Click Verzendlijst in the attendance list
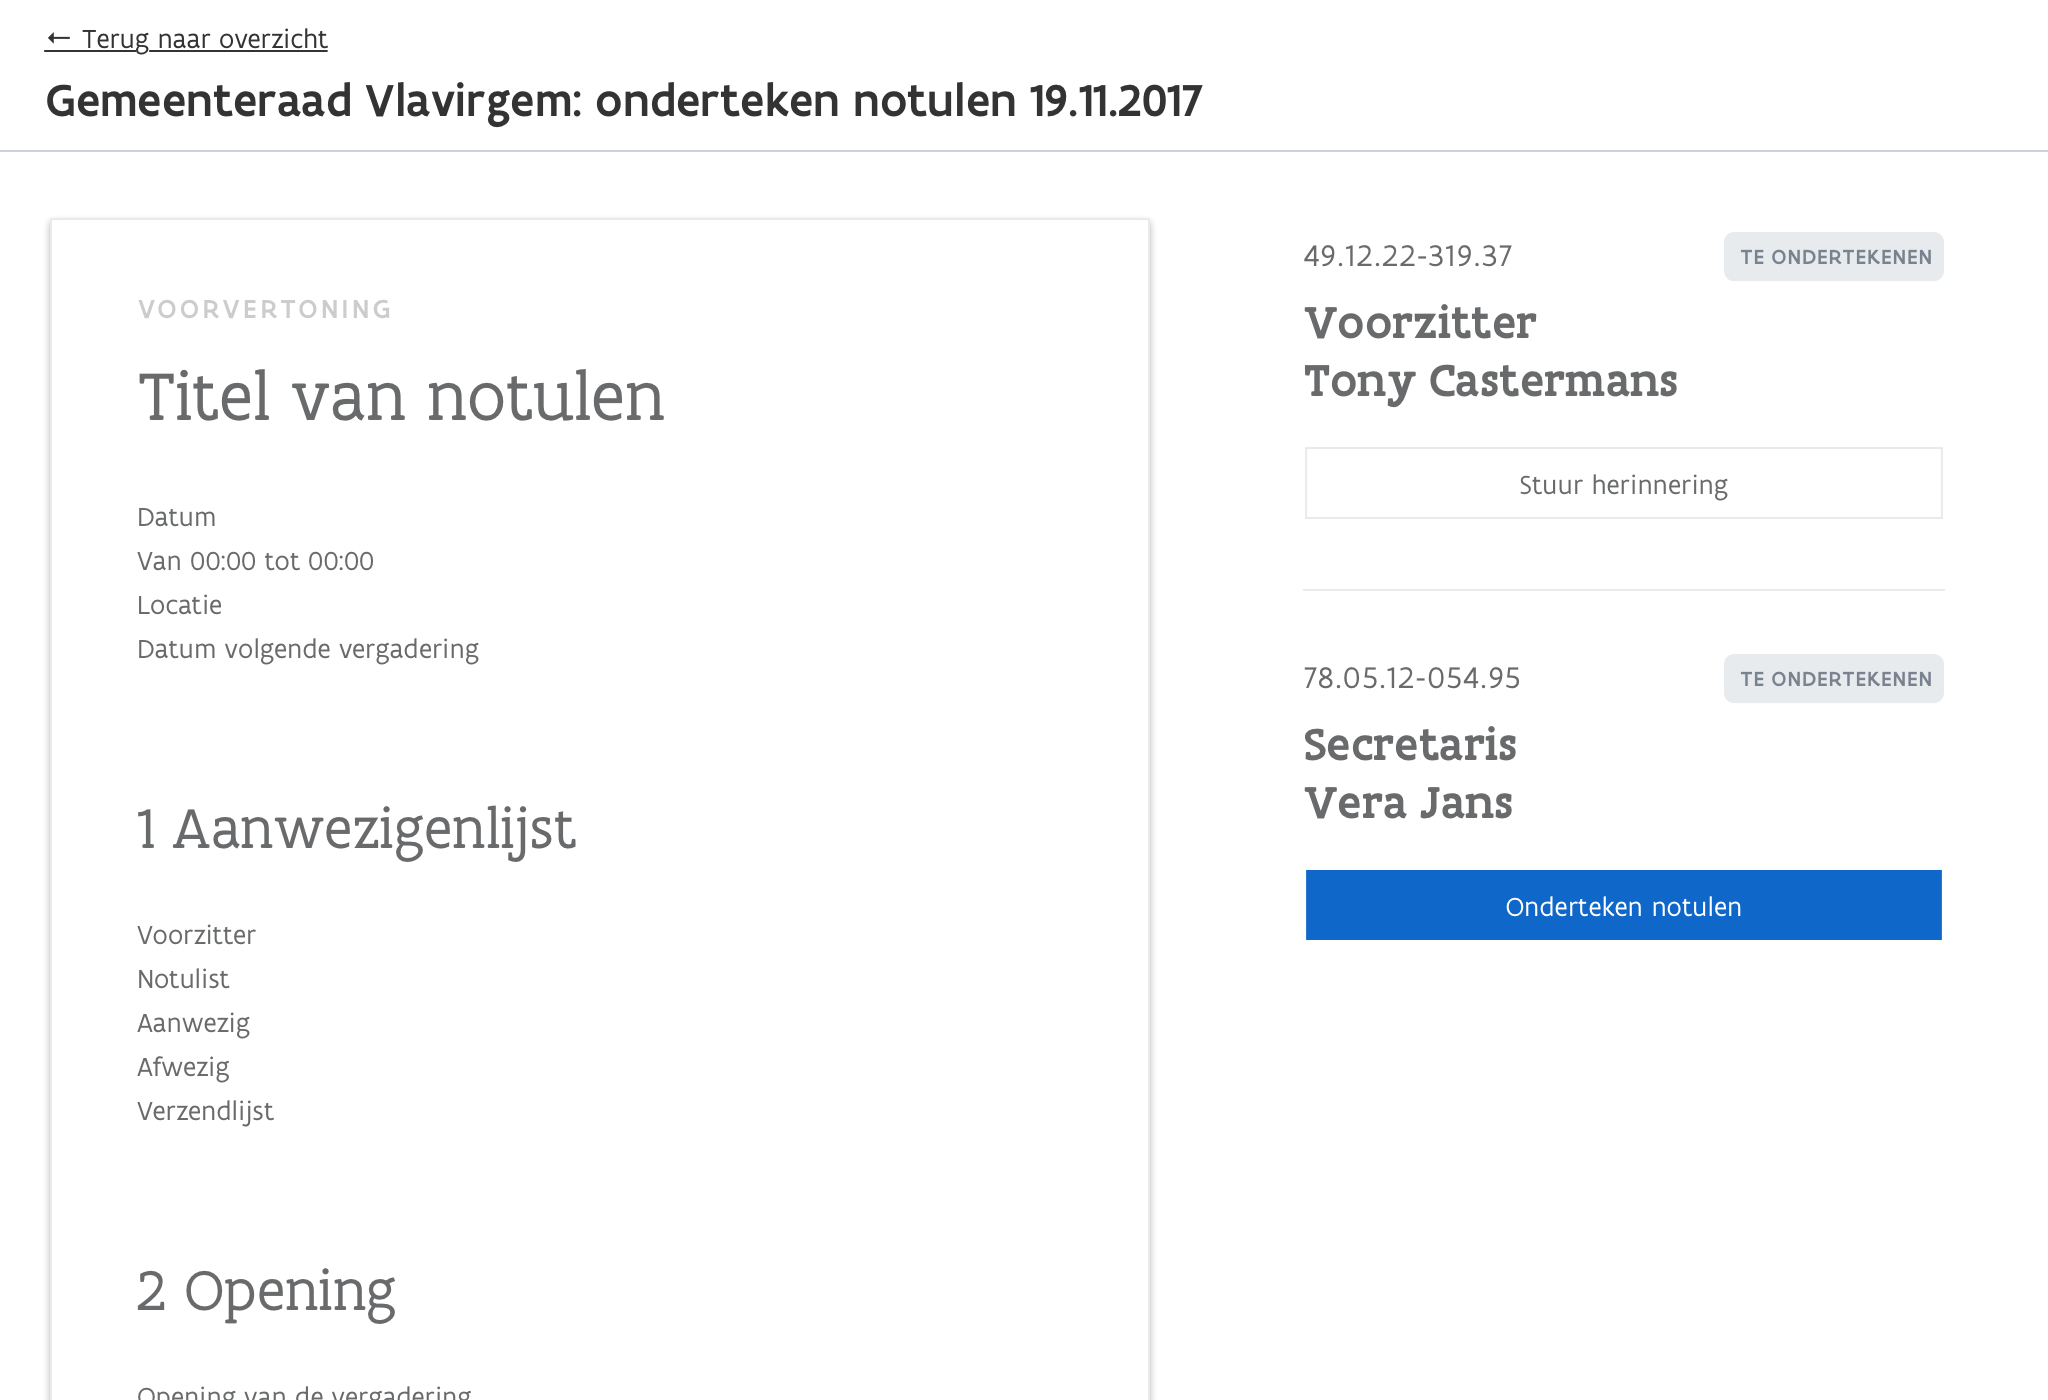 click(205, 1111)
